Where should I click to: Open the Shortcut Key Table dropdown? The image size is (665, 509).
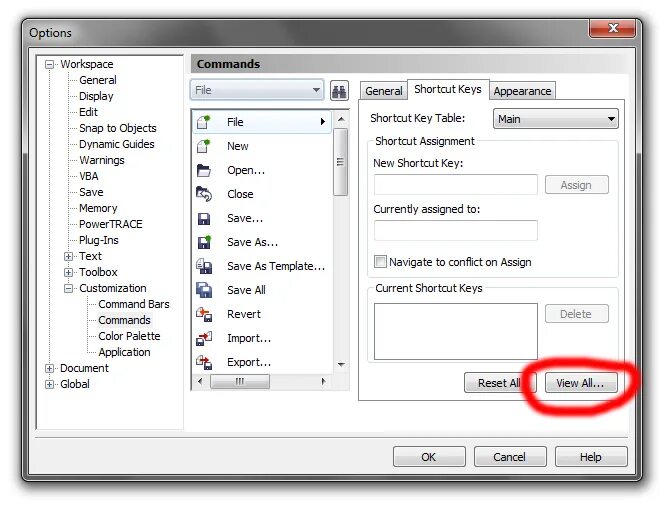click(x=556, y=119)
